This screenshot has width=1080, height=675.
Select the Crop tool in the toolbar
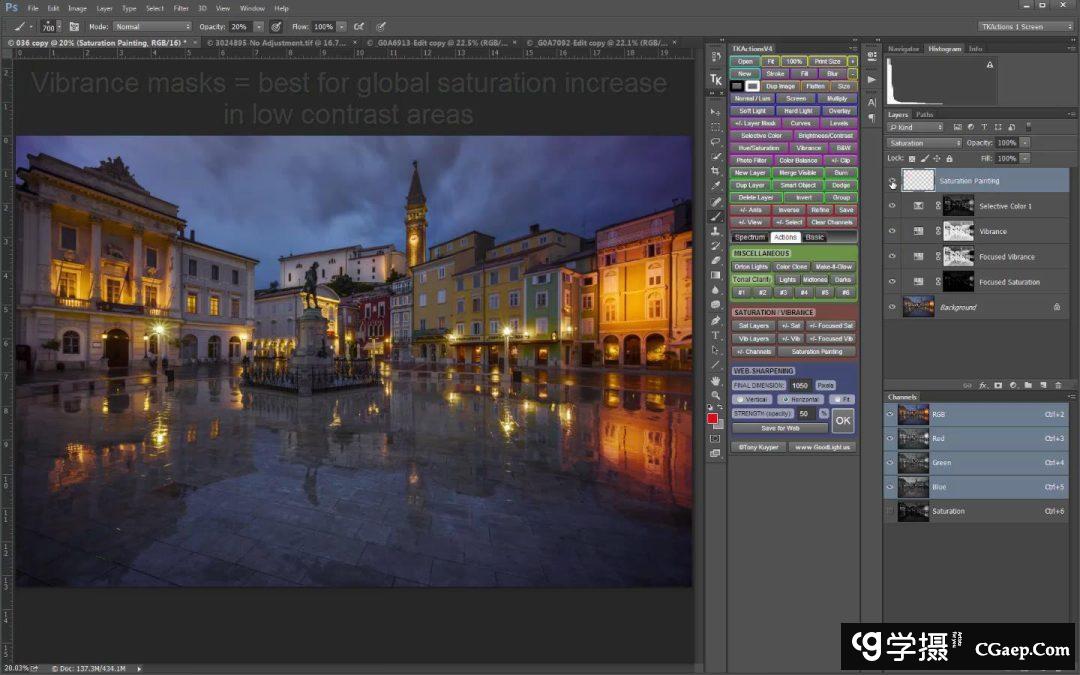click(716, 171)
